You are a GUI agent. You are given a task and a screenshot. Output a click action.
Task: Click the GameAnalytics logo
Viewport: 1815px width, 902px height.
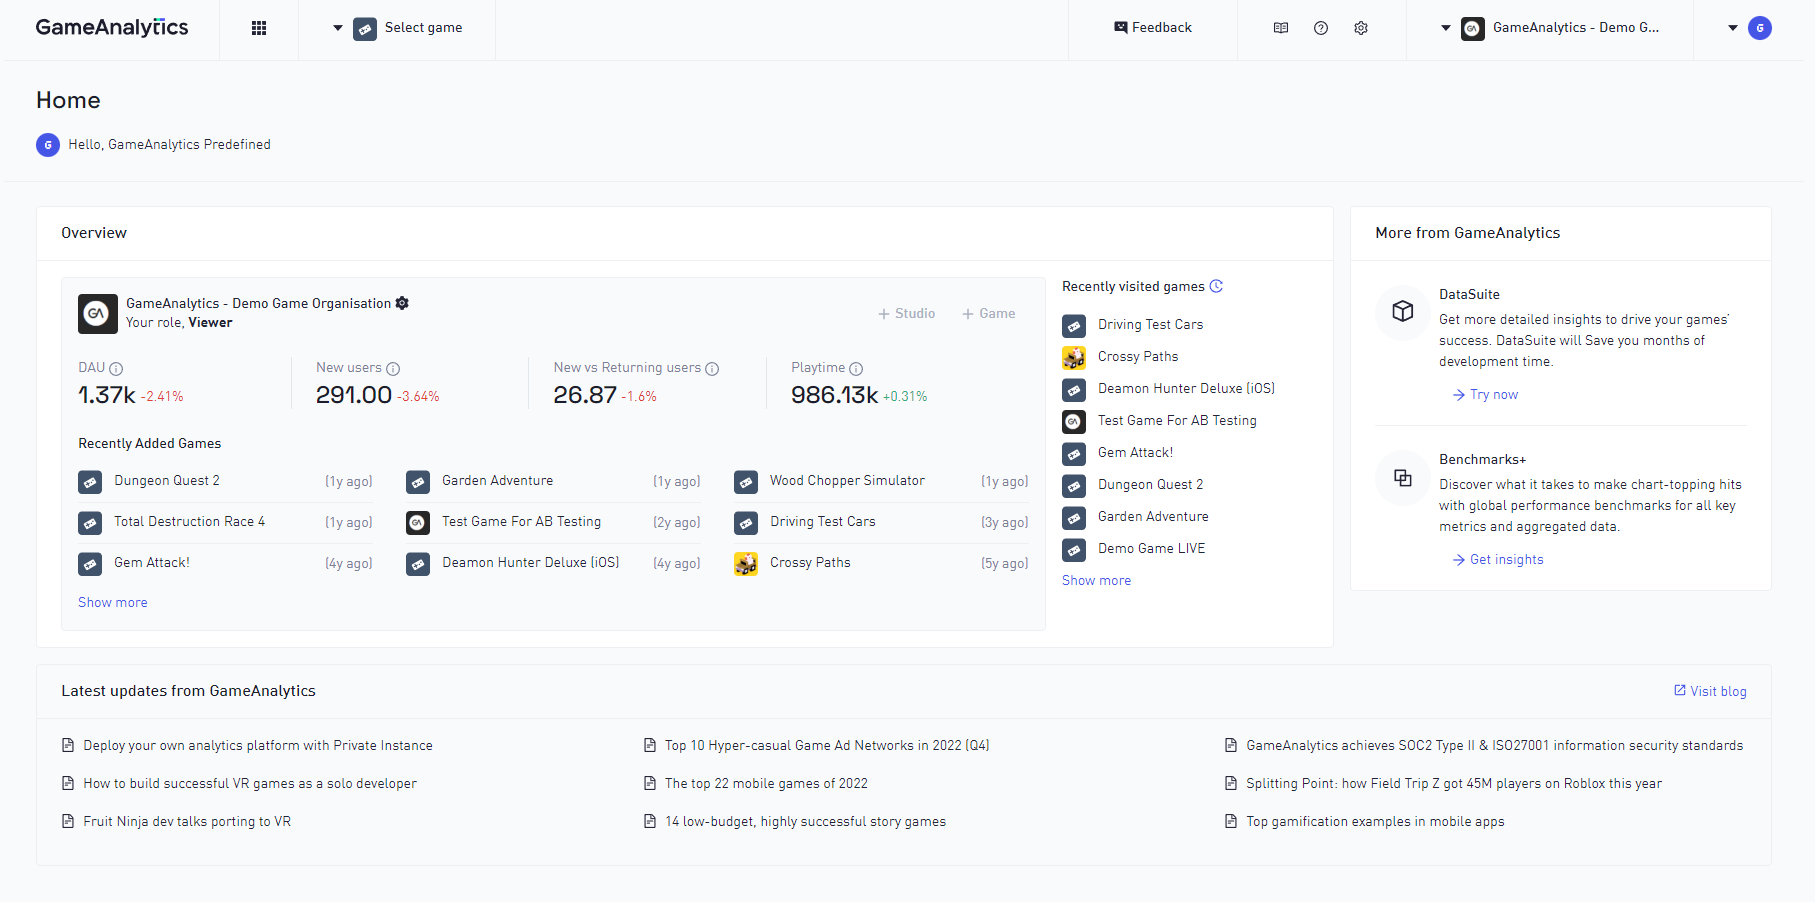pyautogui.click(x=112, y=27)
